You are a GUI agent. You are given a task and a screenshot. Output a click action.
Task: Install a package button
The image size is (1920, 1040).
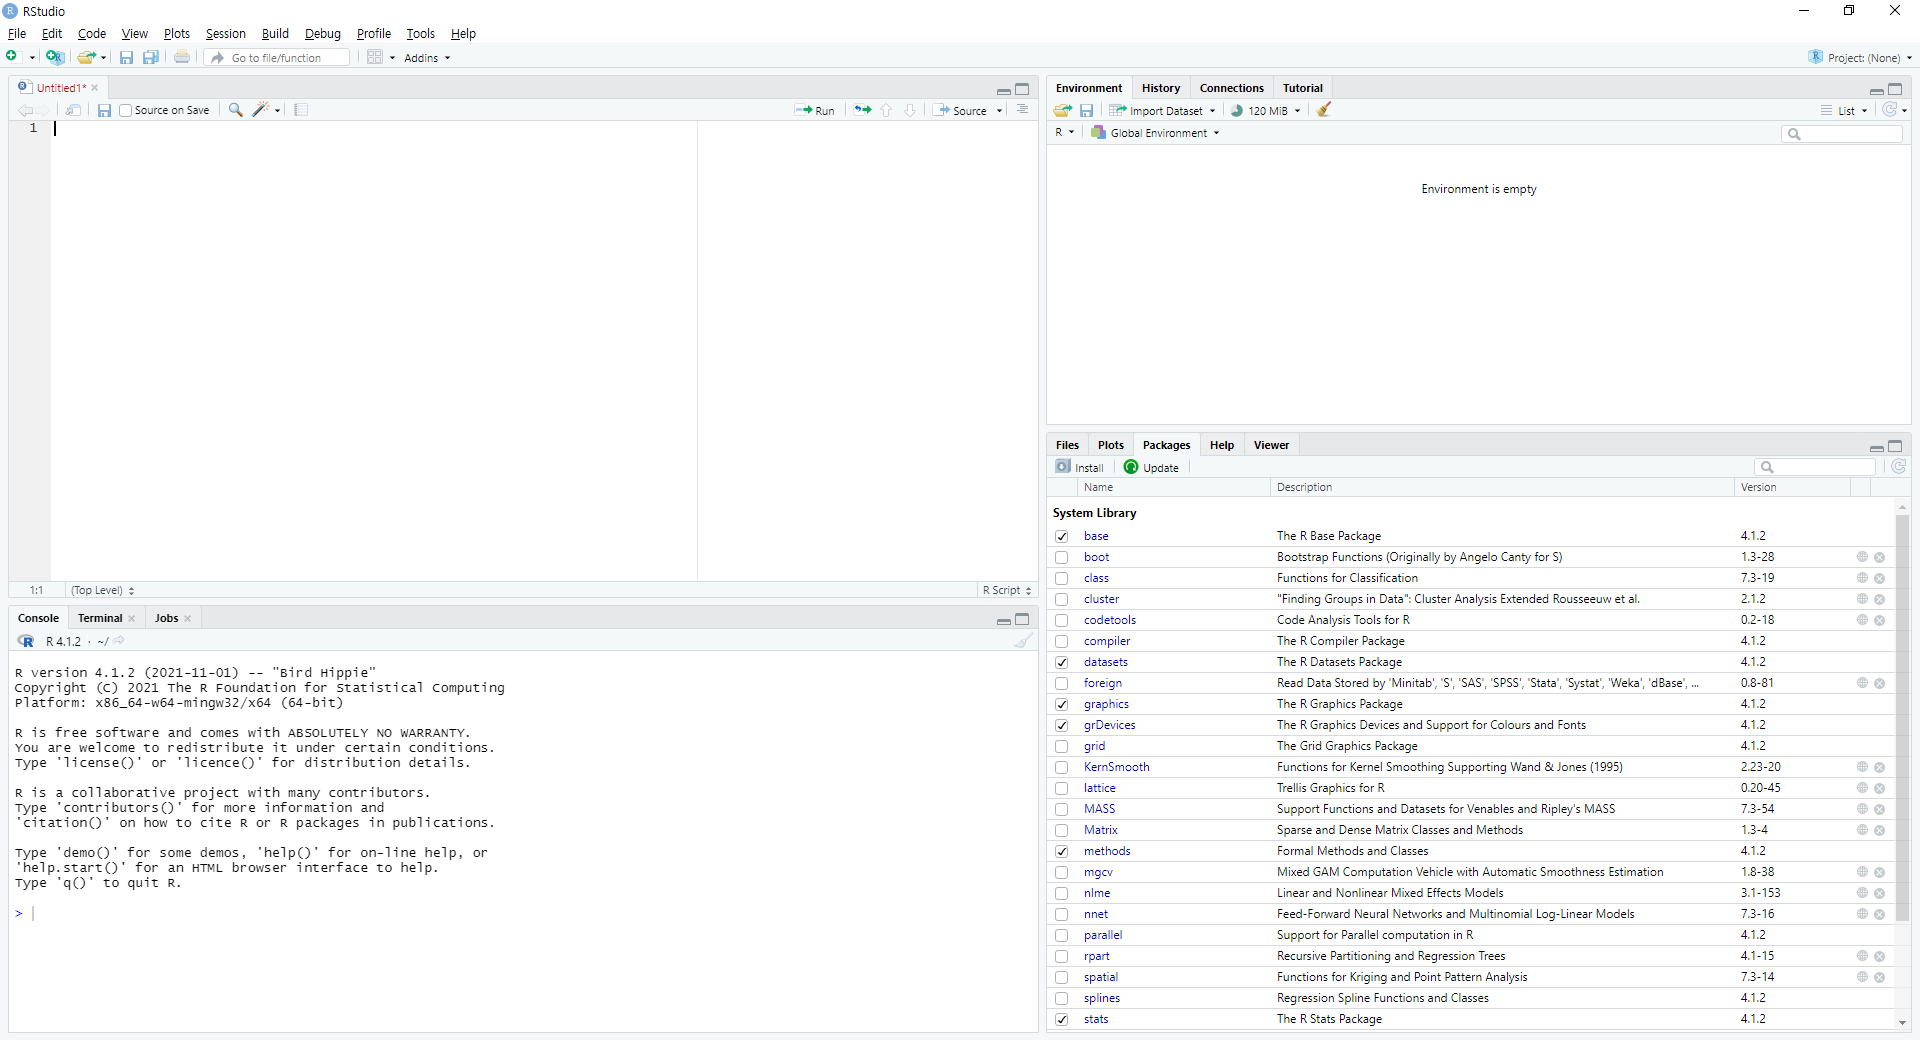1079,467
